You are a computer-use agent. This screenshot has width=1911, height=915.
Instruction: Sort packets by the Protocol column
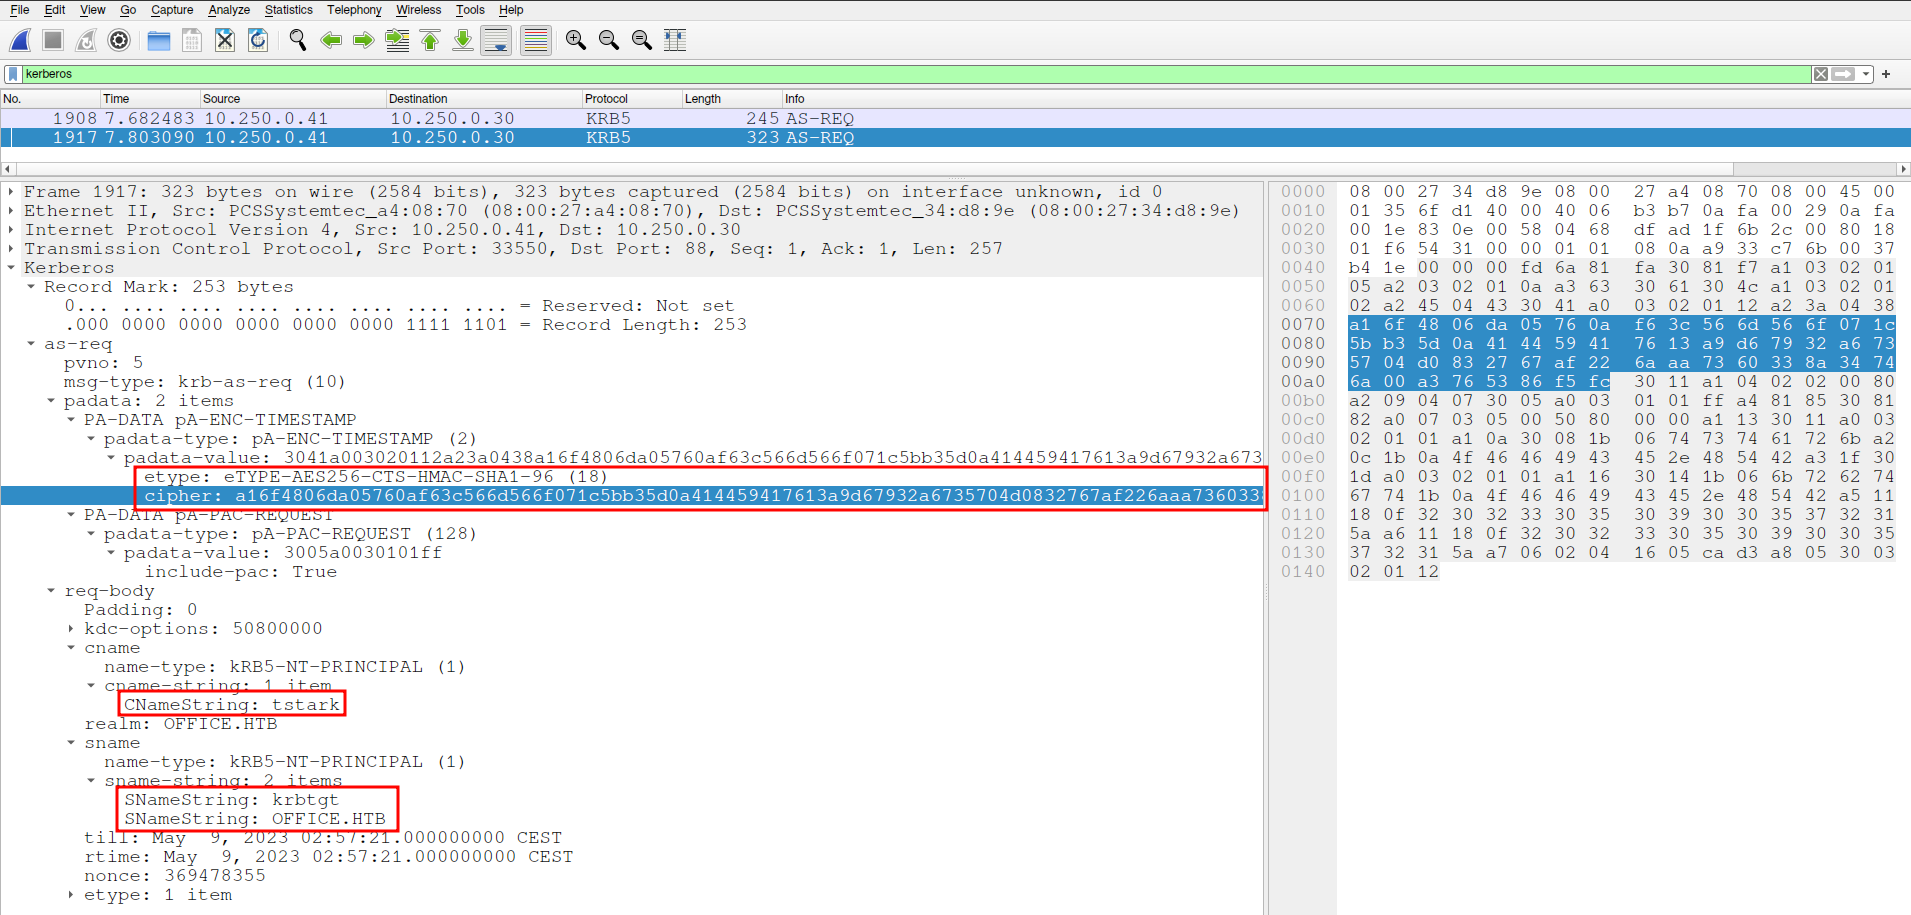pyautogui.click(x=632, y=99)
